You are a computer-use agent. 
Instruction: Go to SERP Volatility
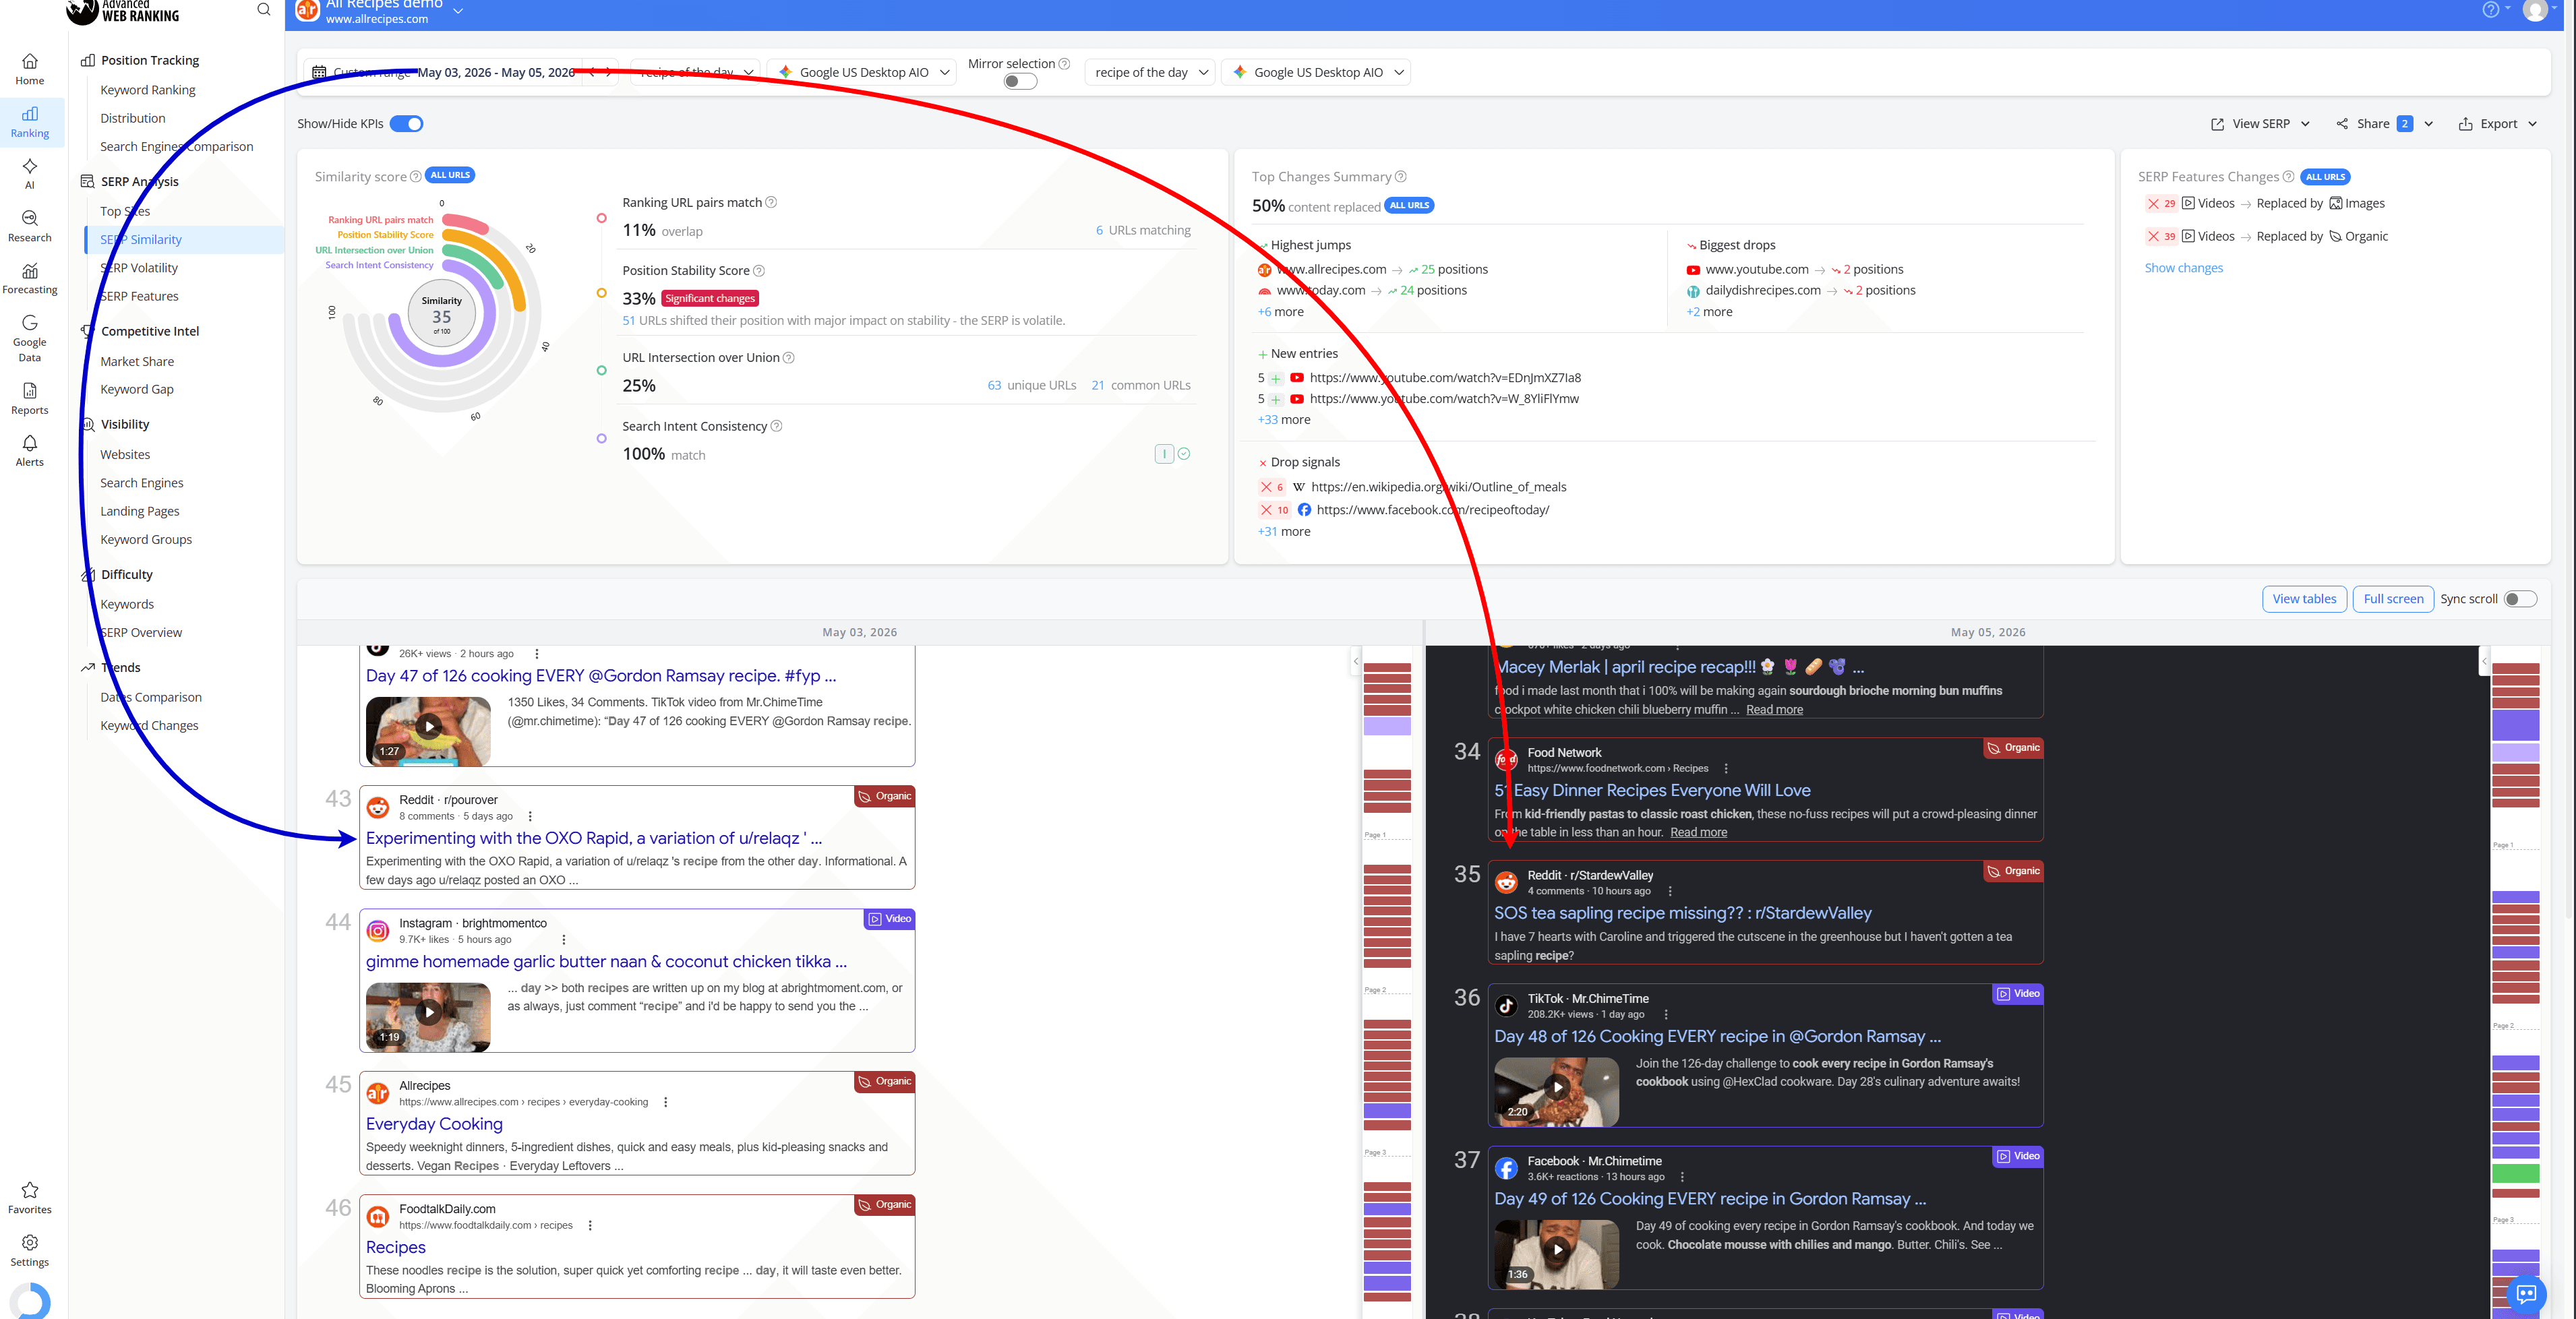click(139, 268)
